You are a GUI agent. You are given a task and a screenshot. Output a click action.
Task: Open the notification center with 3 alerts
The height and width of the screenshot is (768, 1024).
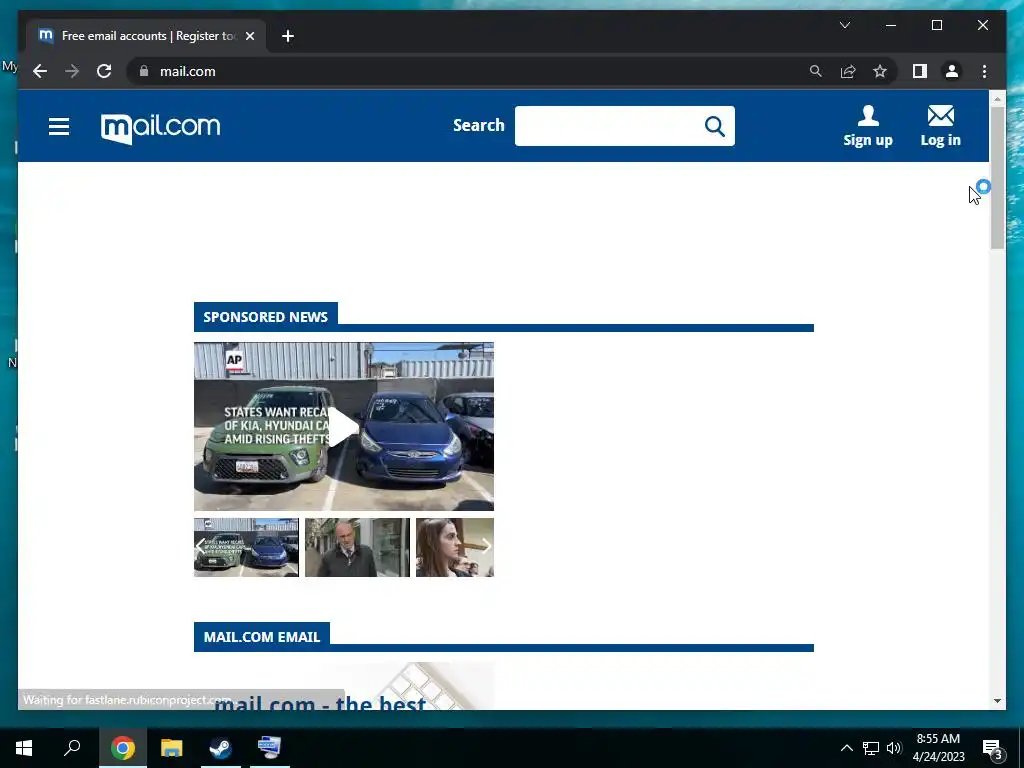993,749
